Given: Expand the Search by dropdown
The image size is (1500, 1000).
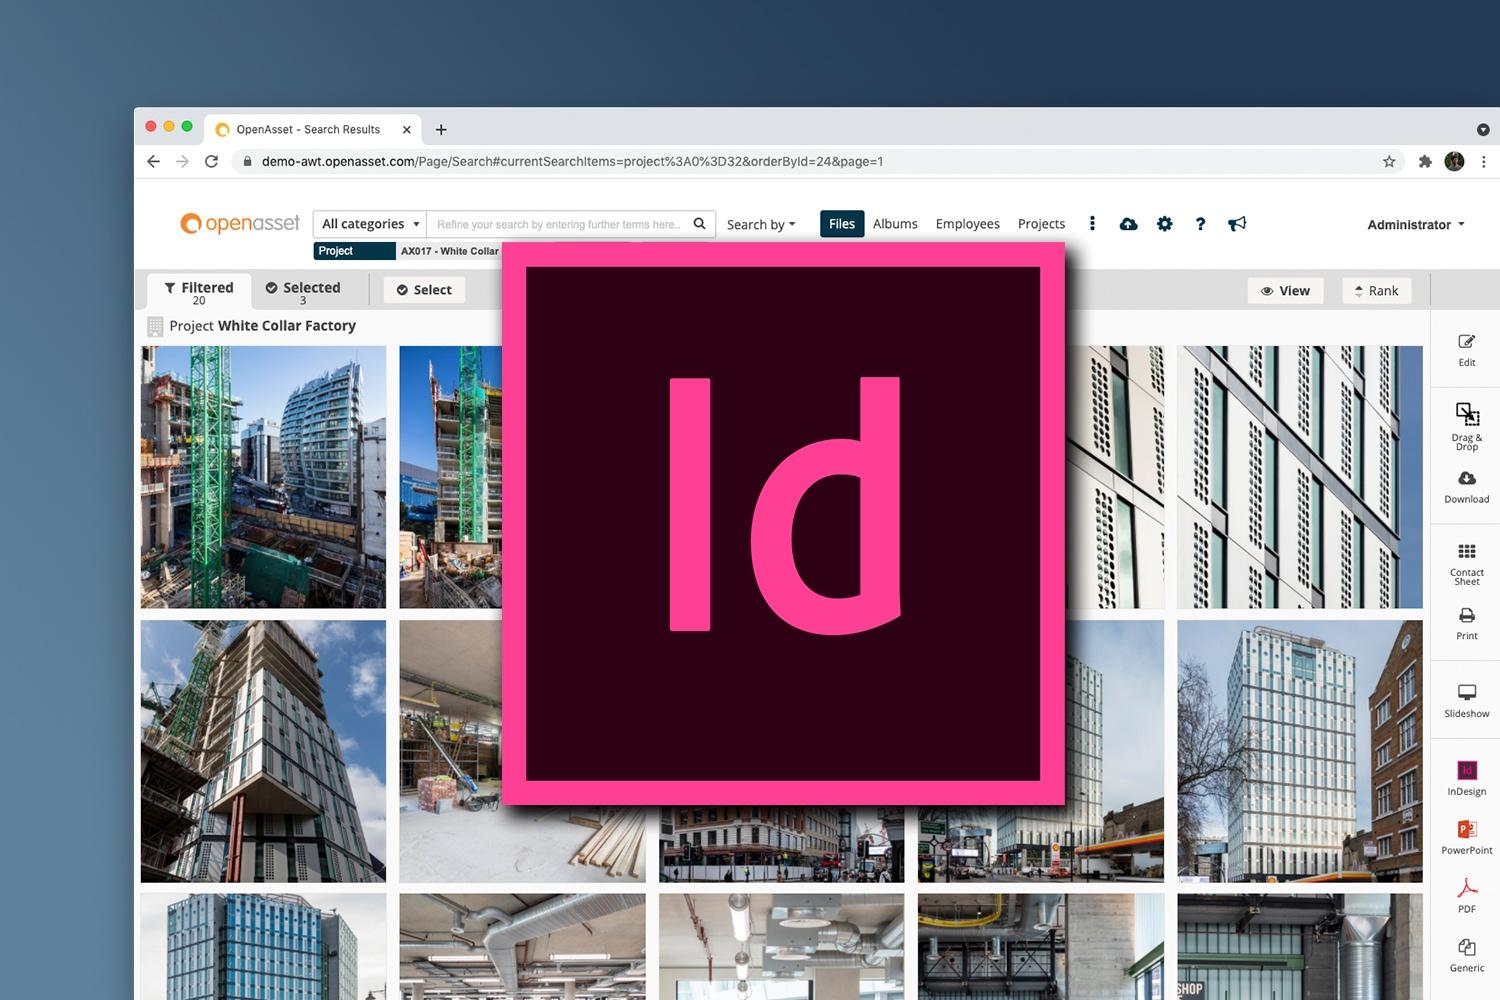Looking at the screenshot, I should (761, 224).
